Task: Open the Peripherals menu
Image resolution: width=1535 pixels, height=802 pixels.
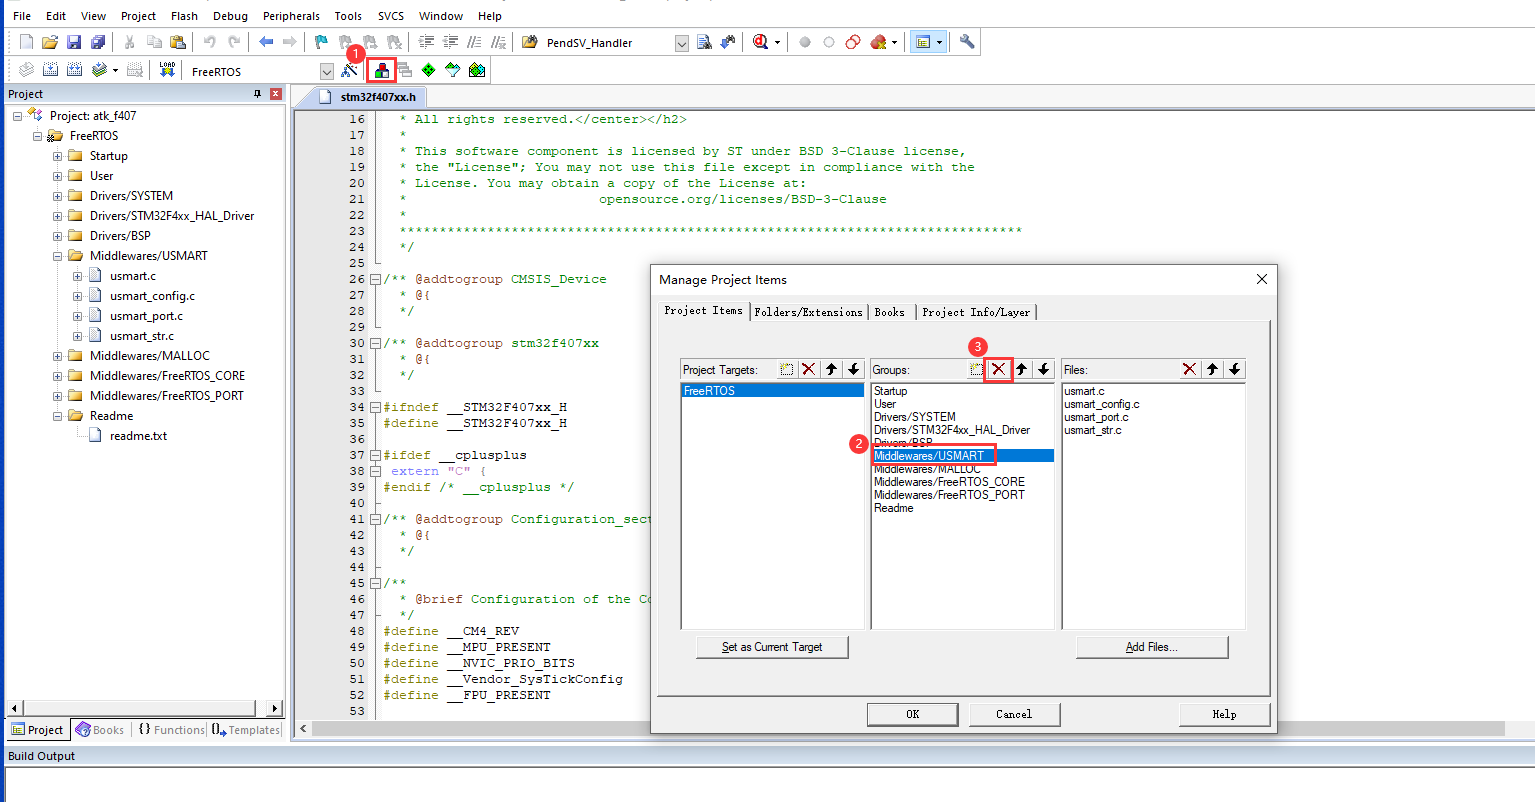Action: 291,15
